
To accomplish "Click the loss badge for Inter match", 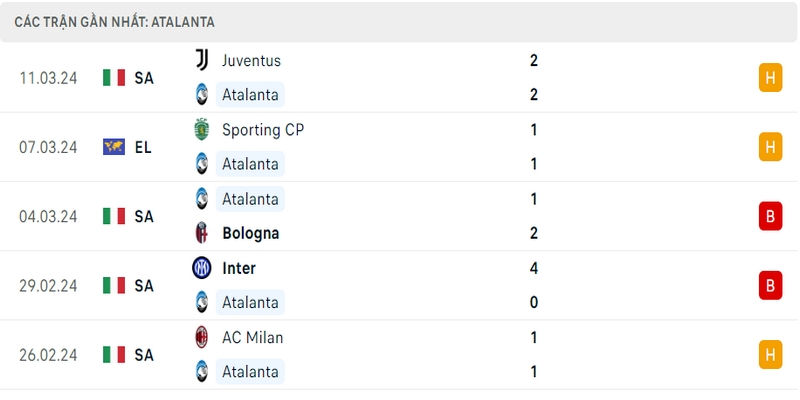I will point(770,285).
